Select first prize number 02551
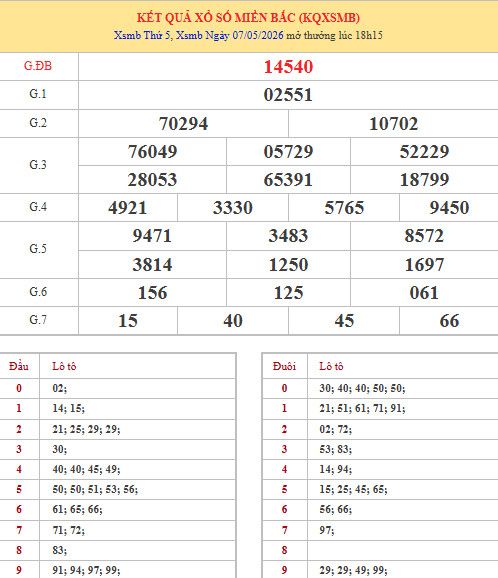The height and width of the screenshot is (578, 498). coord(288,95)
